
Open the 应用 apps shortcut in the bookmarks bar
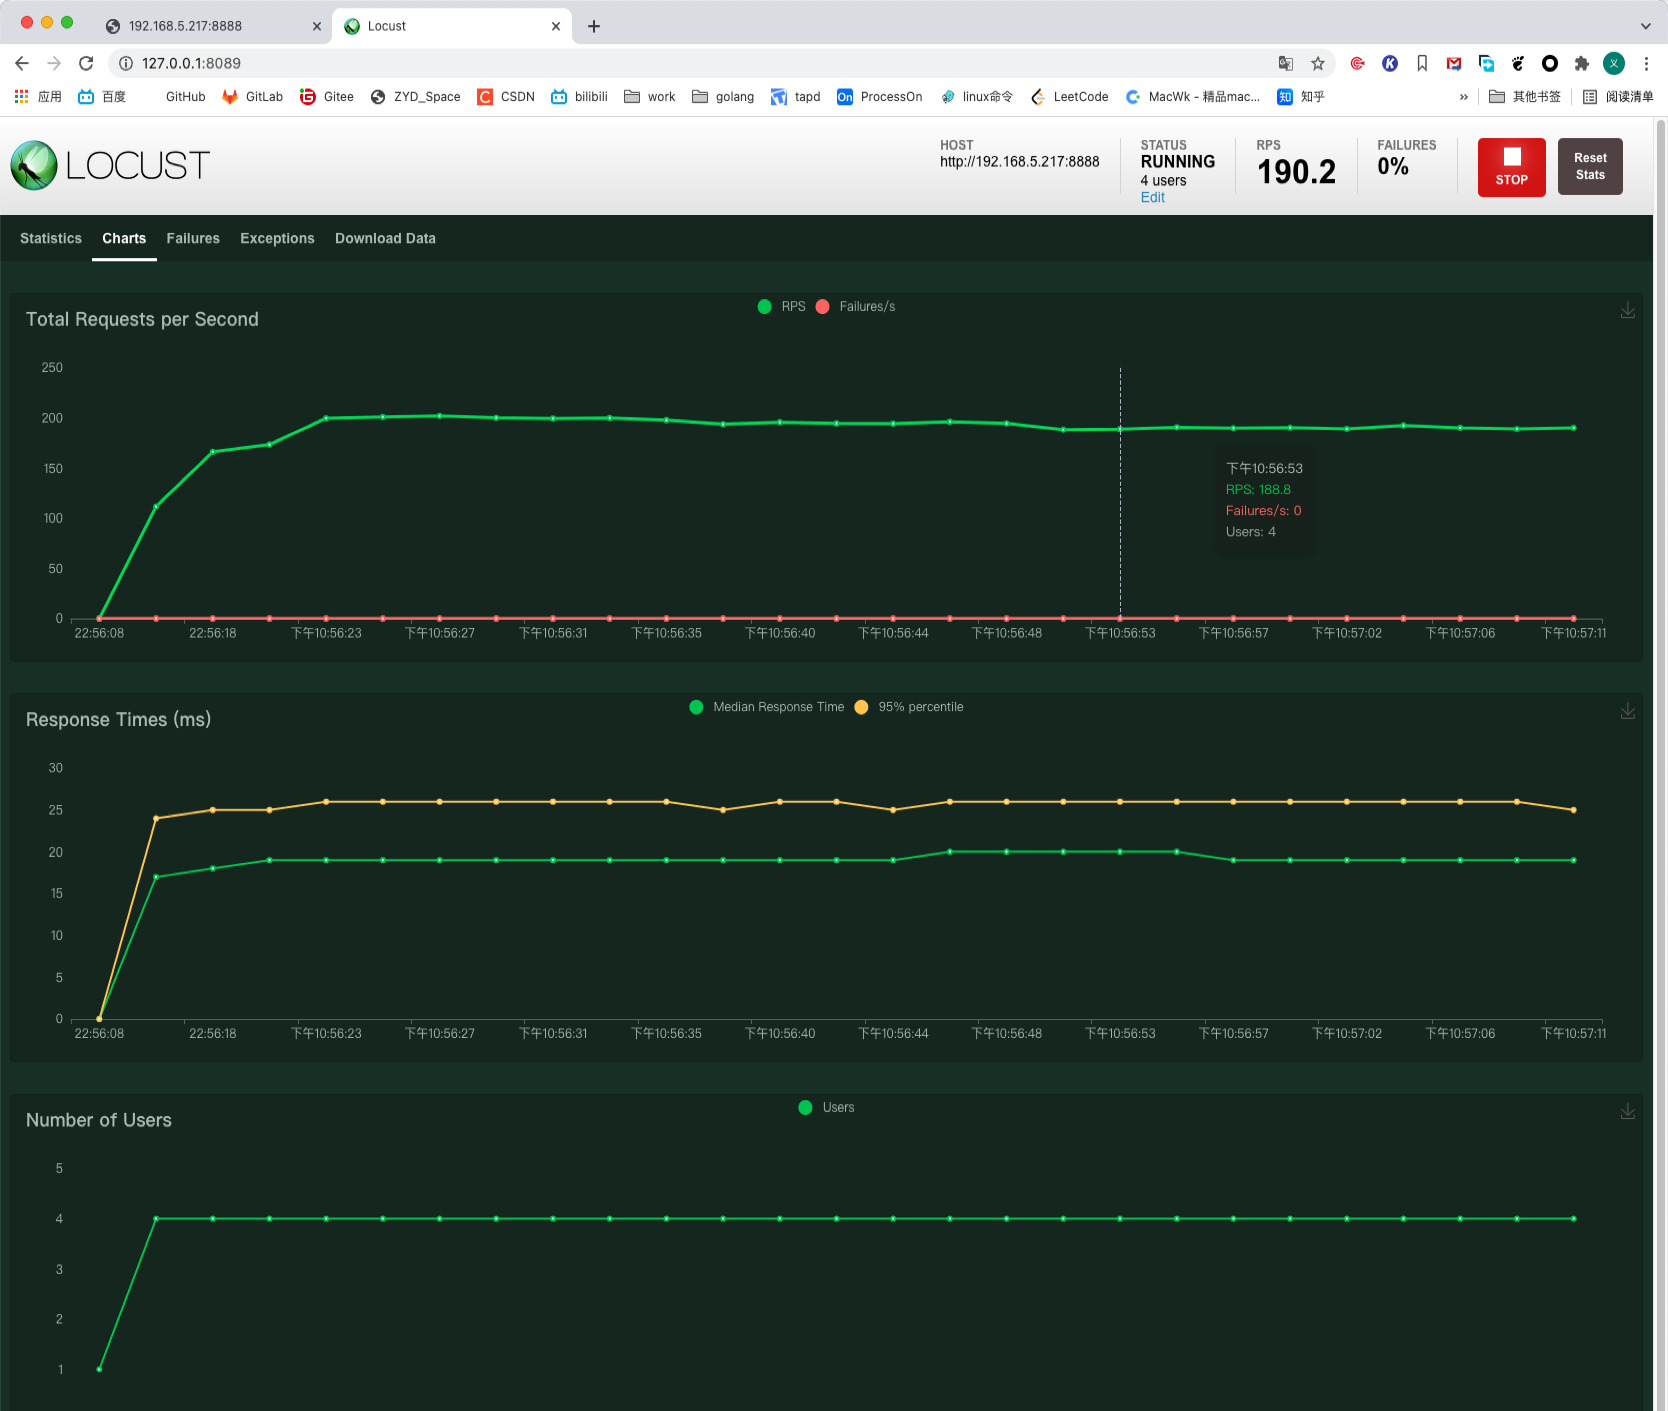pos(38,97)
